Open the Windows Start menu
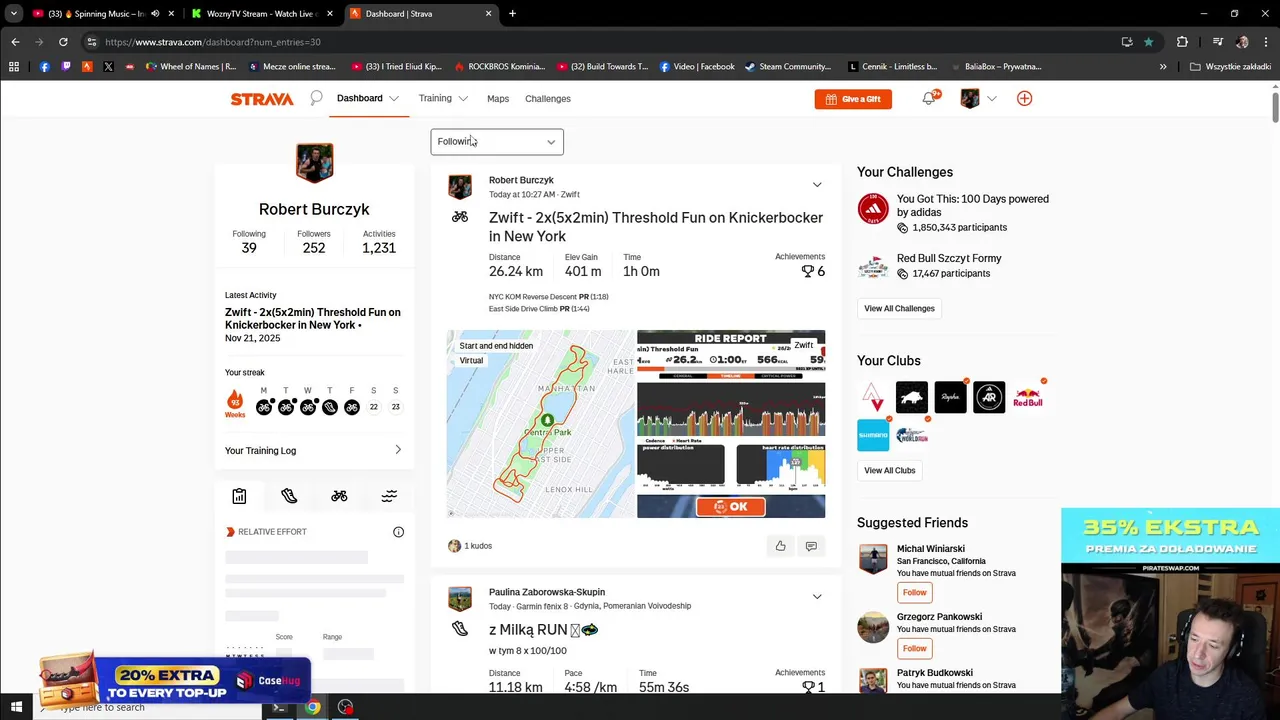Screen dimensions: 1280x720 pos(16,707)
